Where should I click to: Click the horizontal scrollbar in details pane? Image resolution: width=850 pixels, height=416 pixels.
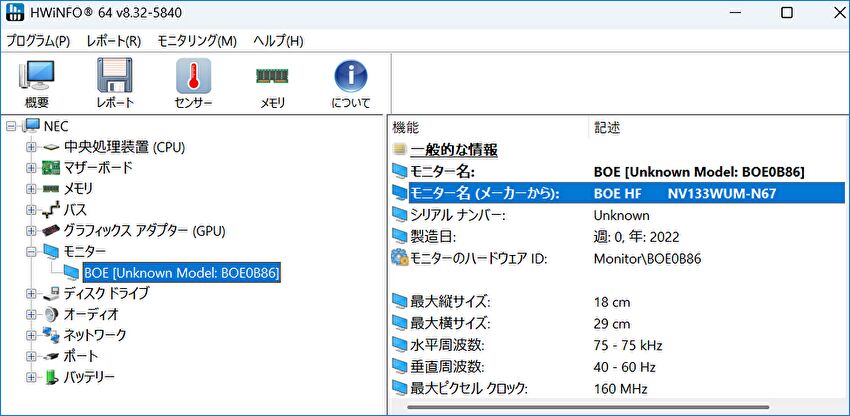point(588,408)
